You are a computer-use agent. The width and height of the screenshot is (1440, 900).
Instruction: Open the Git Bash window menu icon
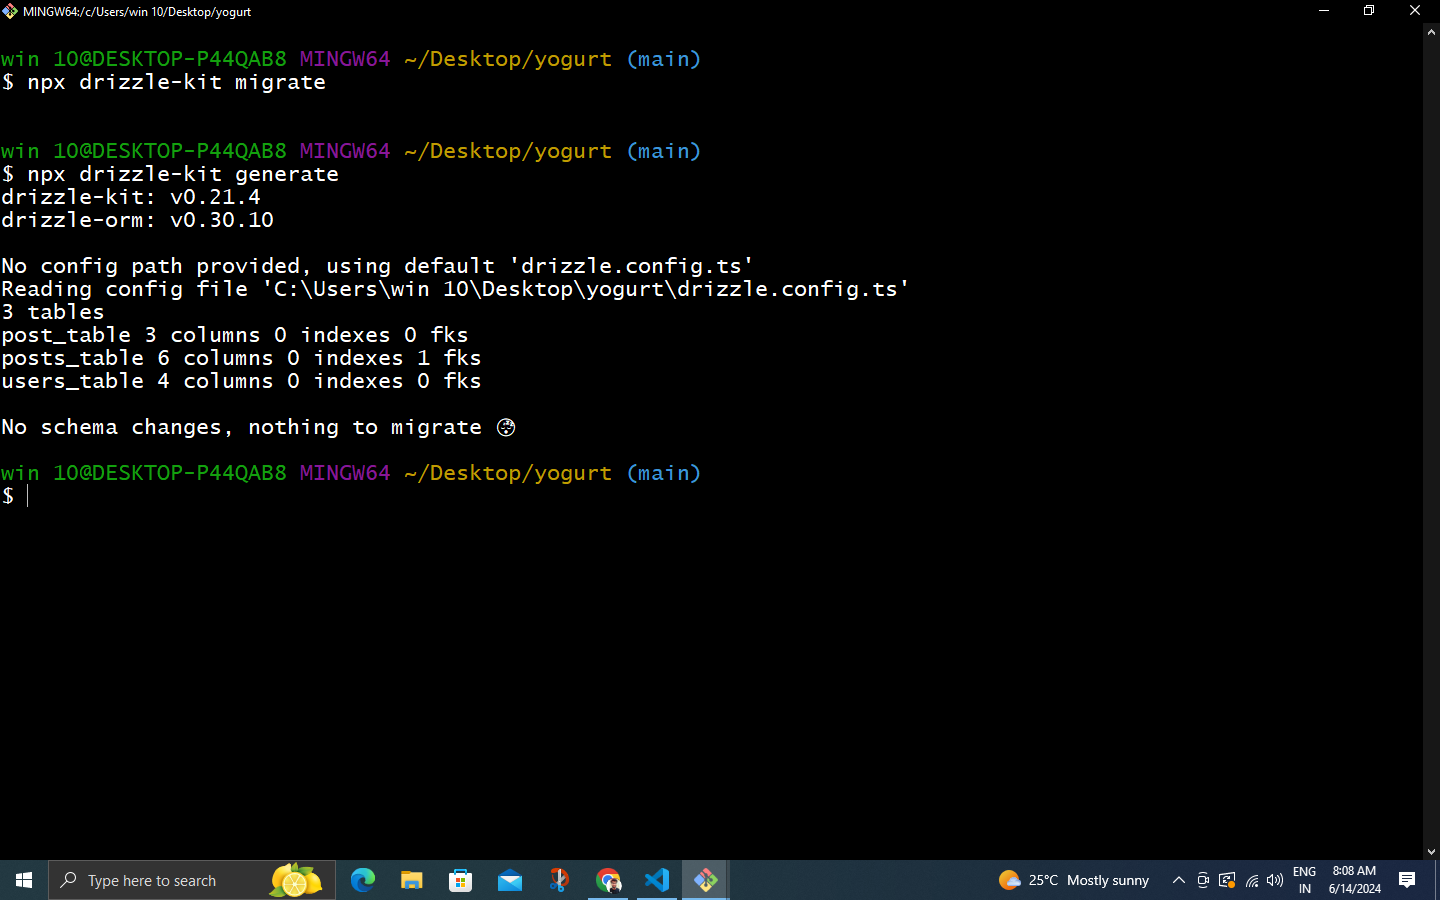tap(10, 11)
